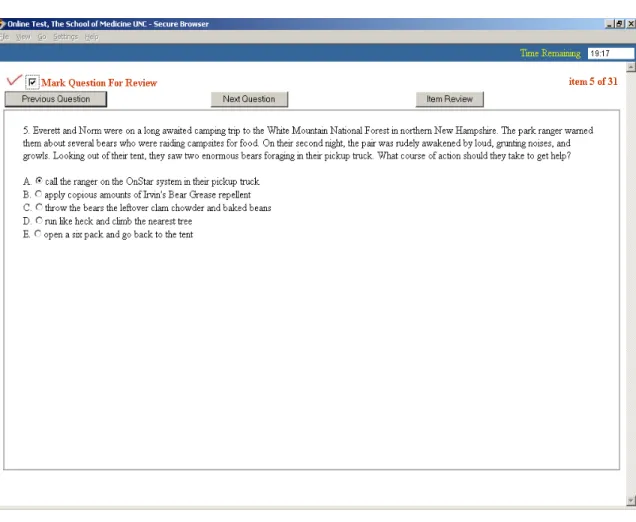Pick answer D run and climb tree
This screenshot has height=522, width=636.
(39, 220)
